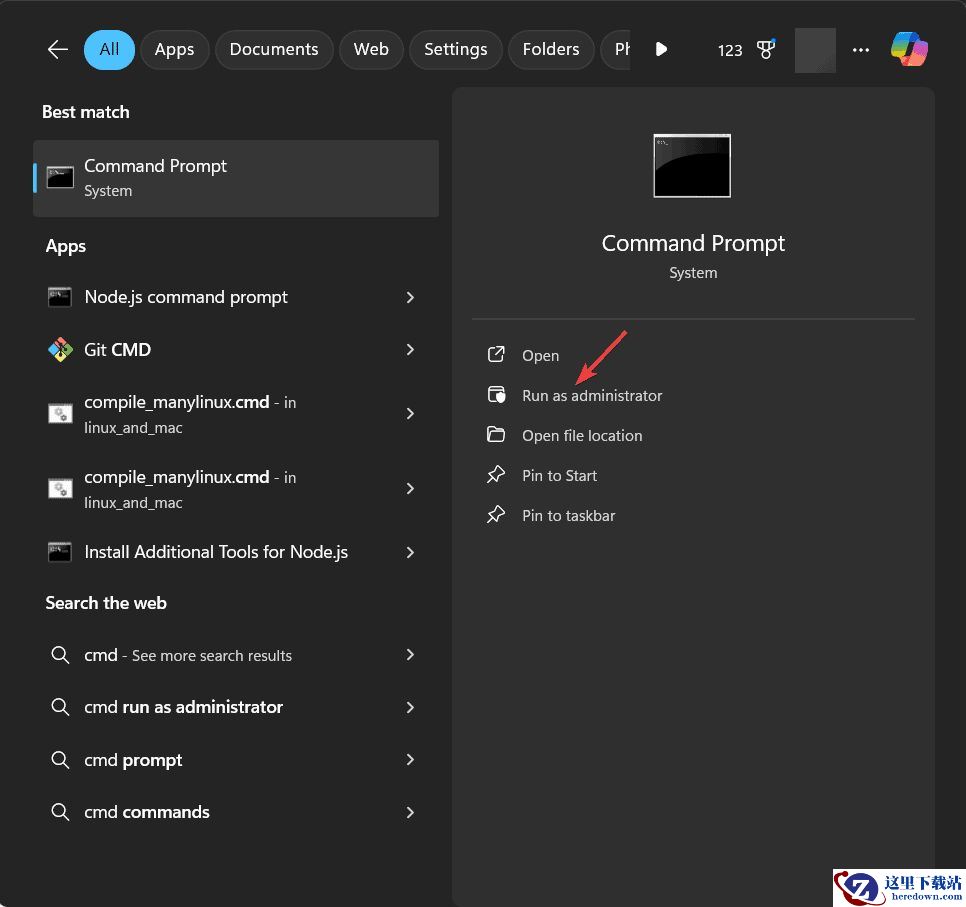The width and height of the screenshot is (966, 907).
Task: Click the rewards trophy icon
Action: point(766,50)
